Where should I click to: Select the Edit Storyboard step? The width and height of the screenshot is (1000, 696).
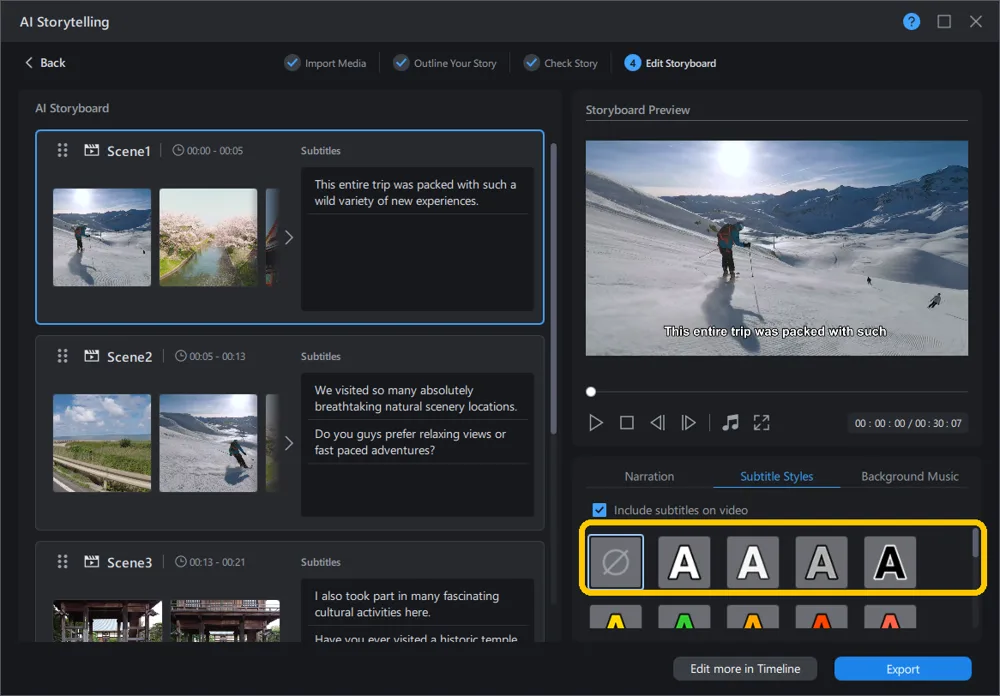[670, 63]
